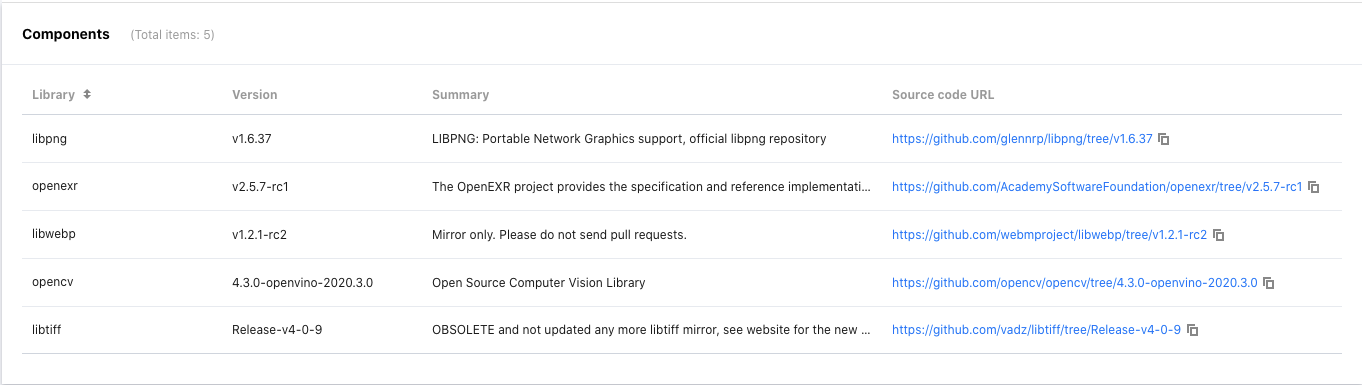Open the opencv 4.3.0-openvino GitHub link
Screen dimensions: 1362x385
[1075, 283]
